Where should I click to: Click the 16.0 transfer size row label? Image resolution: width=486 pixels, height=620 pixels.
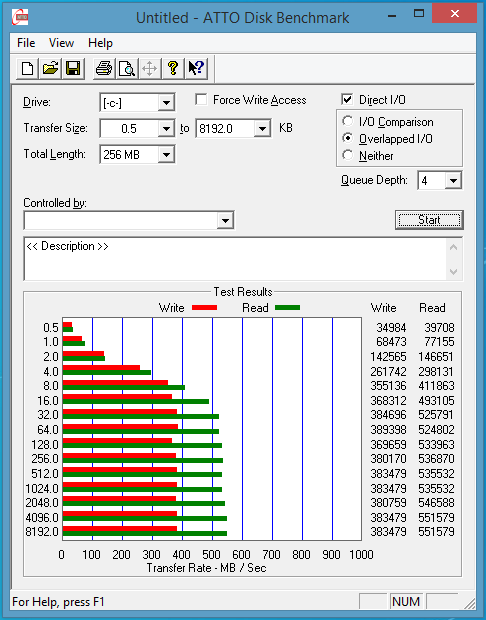(x=48, y=401)
